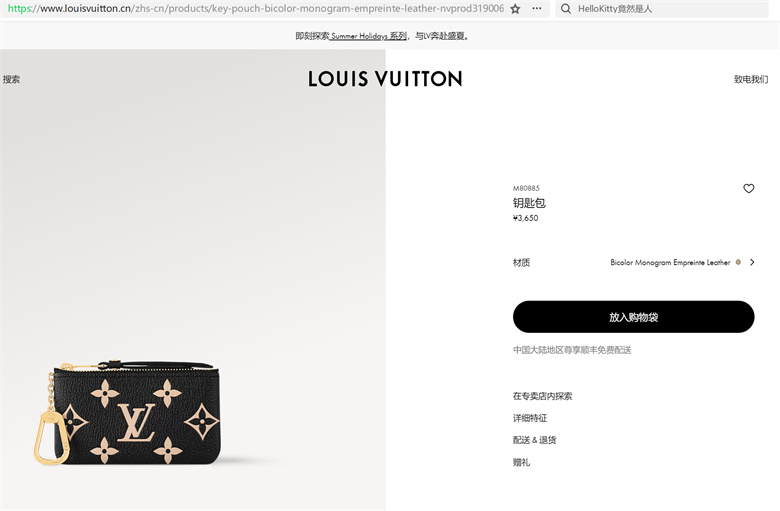The image size is (780, 511).
Task: Bookmark page with star icon
Action: (x=515, y=9)
